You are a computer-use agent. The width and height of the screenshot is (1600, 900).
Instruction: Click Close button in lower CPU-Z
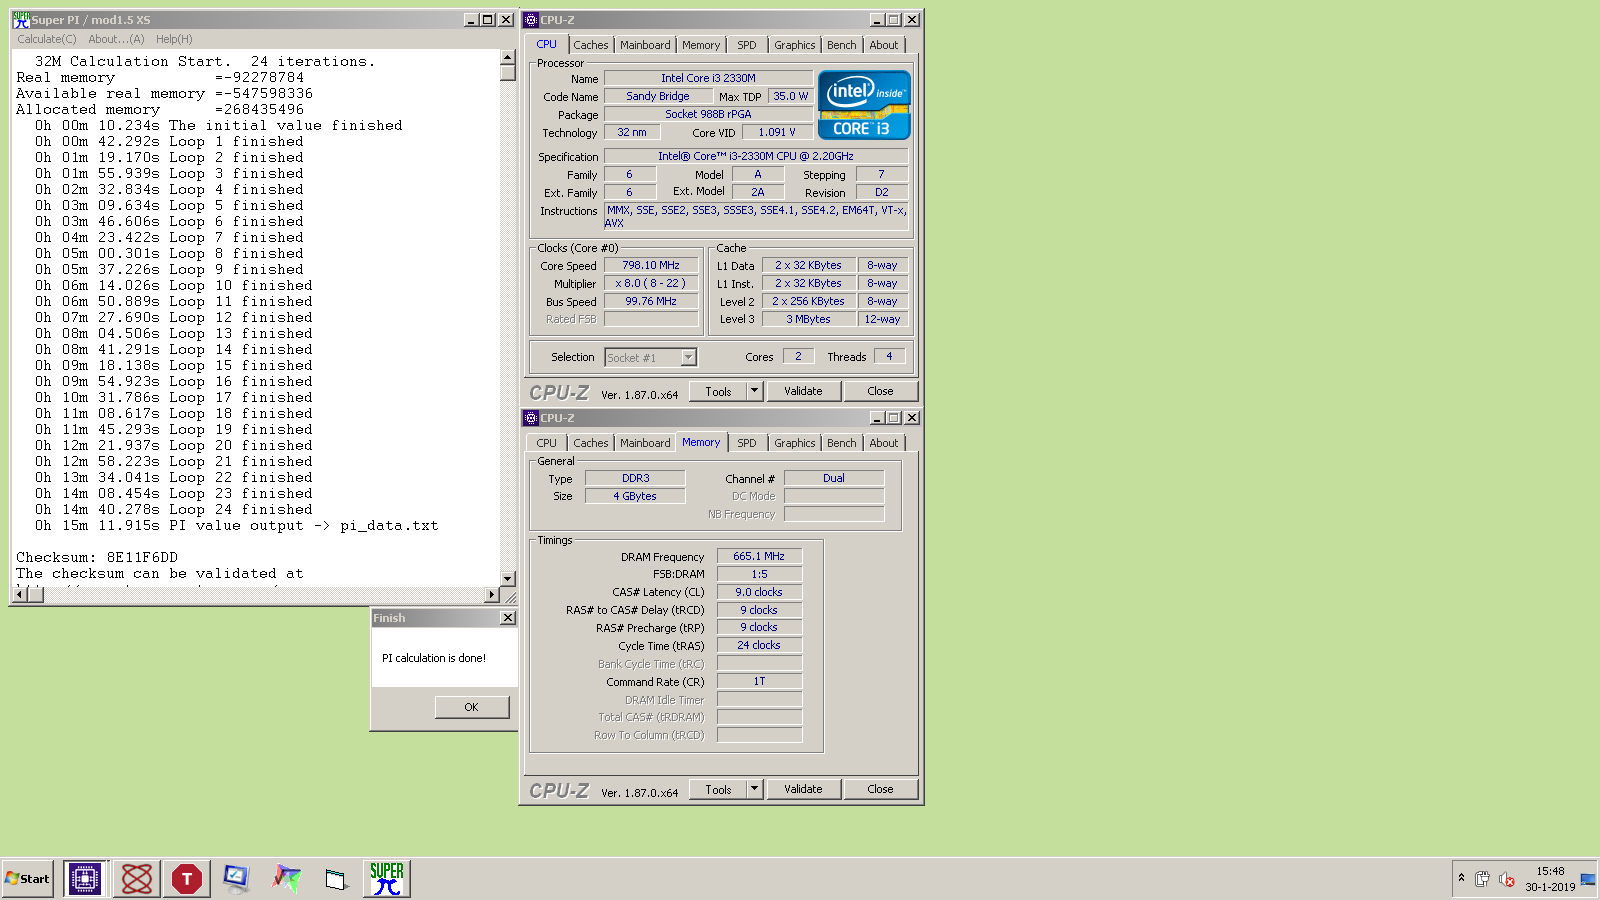point(880,789)
